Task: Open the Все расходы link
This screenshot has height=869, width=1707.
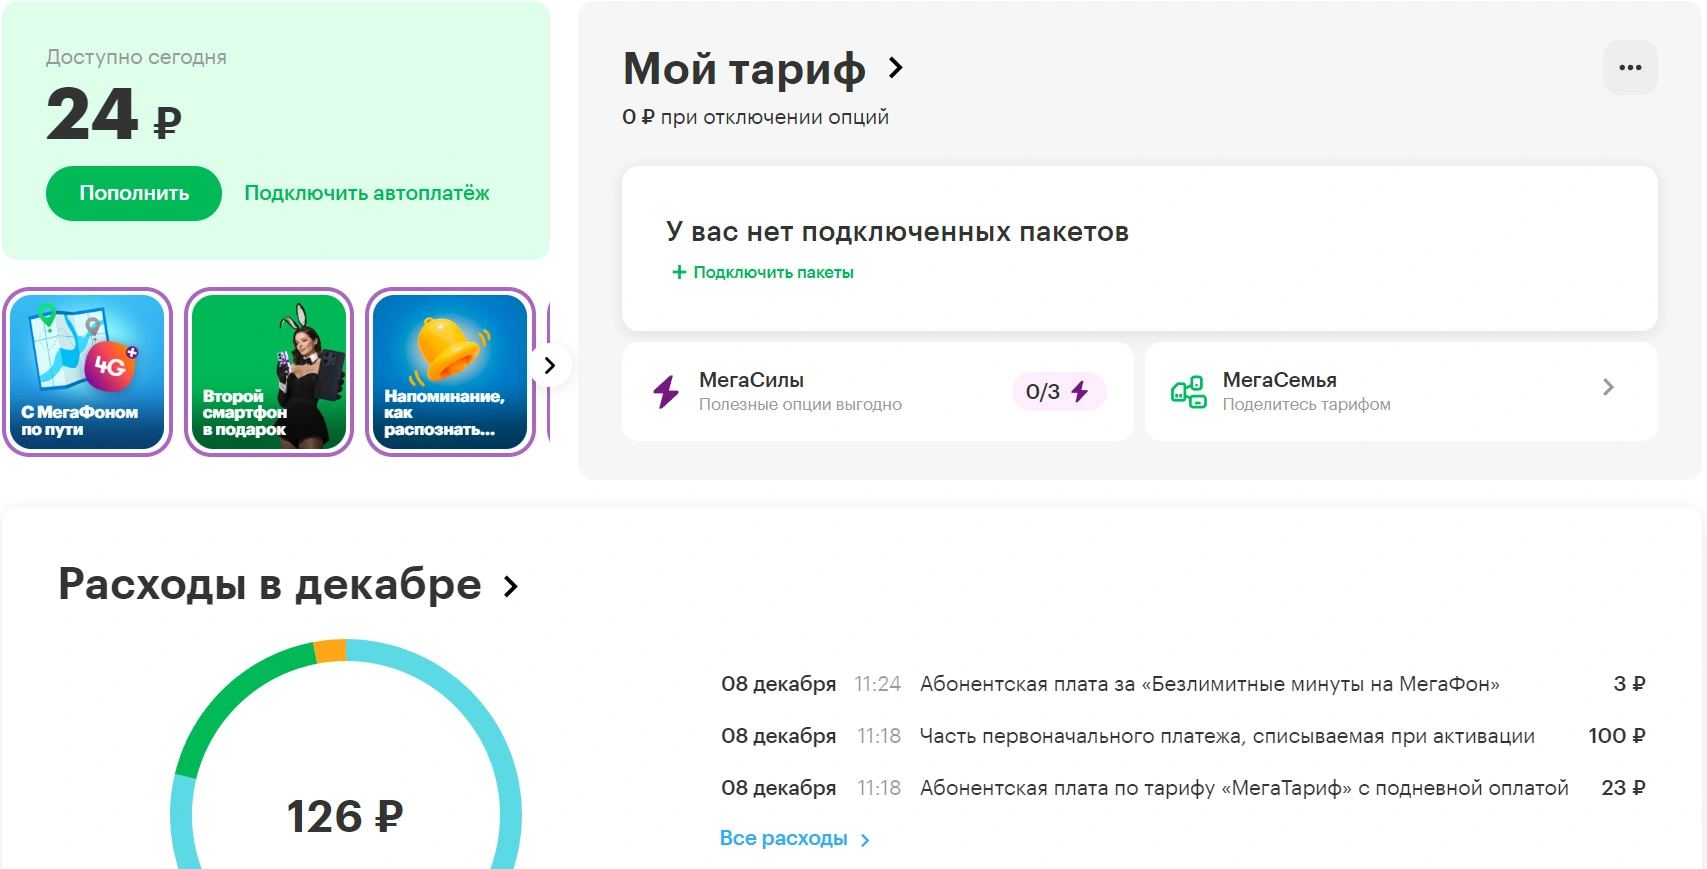Action: point(783,838)
